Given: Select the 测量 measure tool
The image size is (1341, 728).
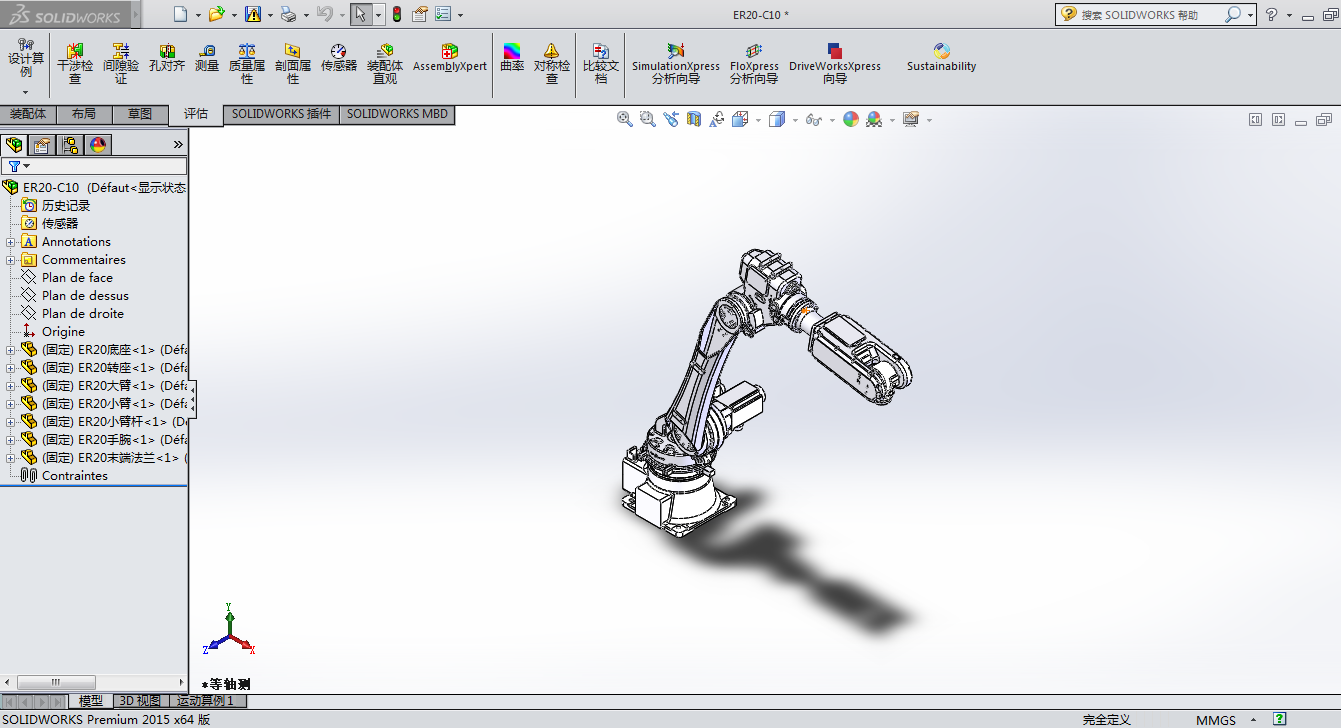Looking at the screenshot, I should pyautogui.click(x=207, y=59).
